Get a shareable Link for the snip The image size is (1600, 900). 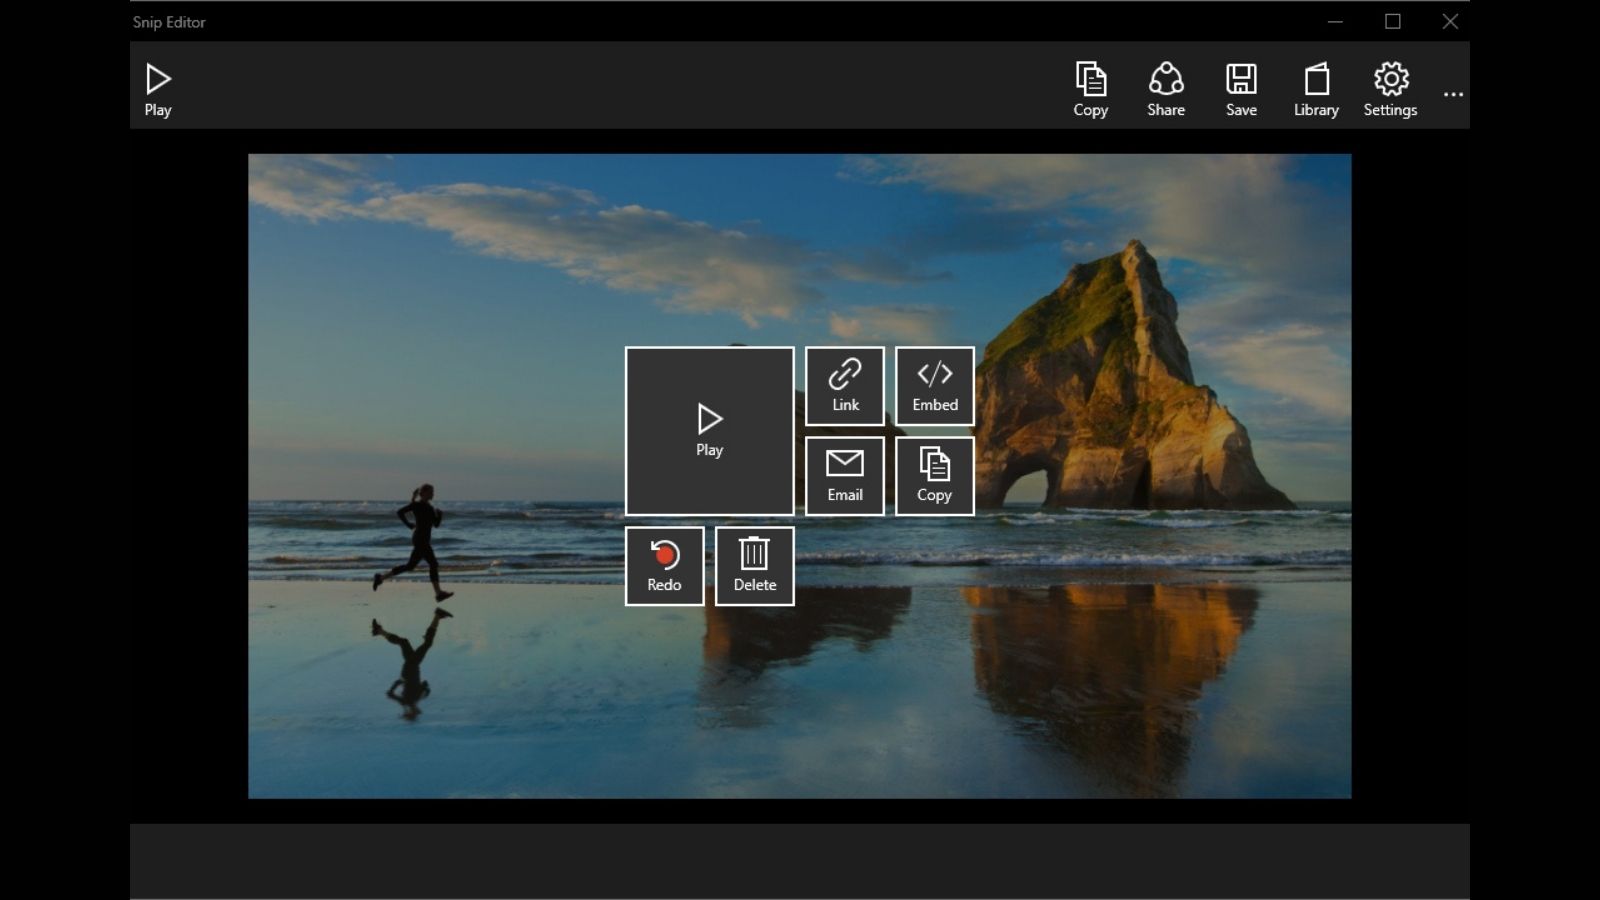point(844,384)
